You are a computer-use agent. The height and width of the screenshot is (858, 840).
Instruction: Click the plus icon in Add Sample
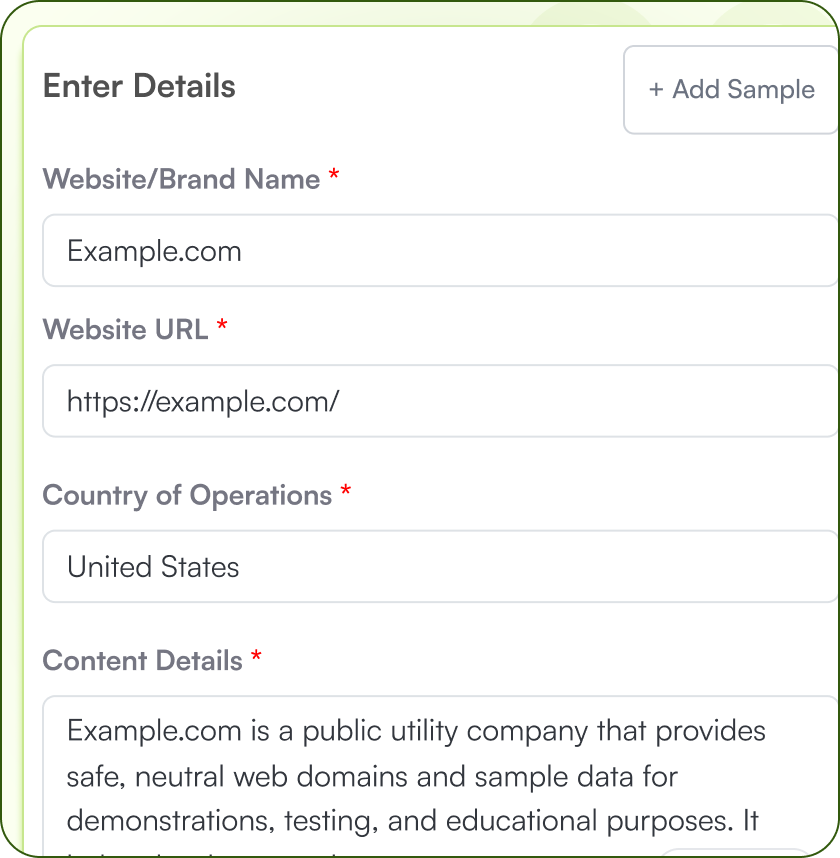(x=655, y=90)
